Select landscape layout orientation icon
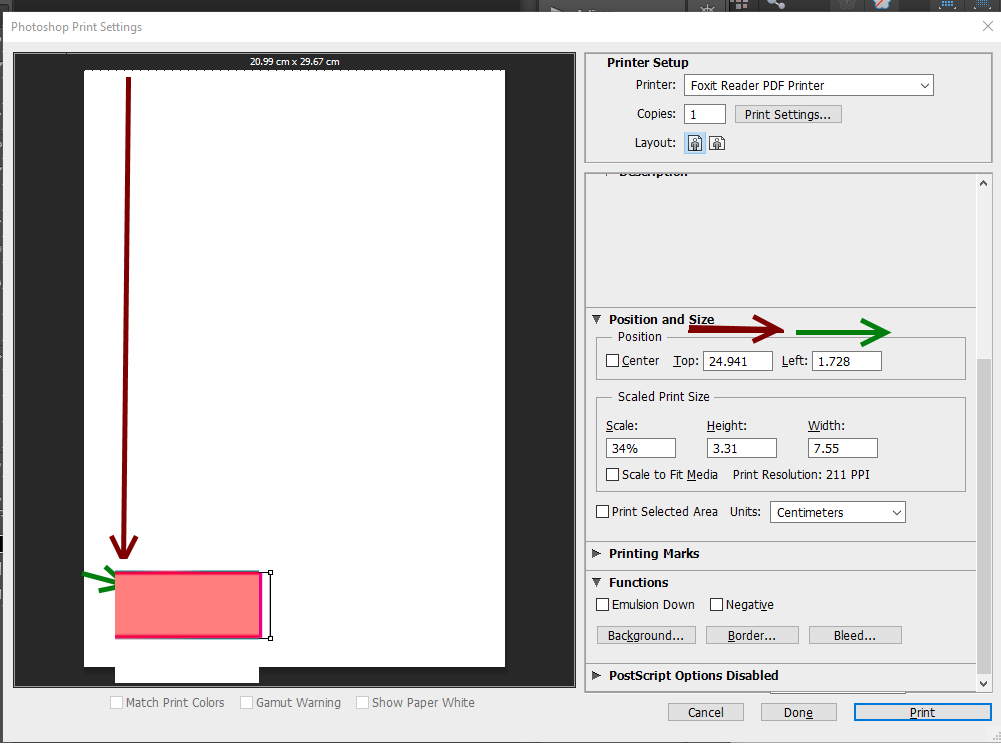 pos(717,143)
